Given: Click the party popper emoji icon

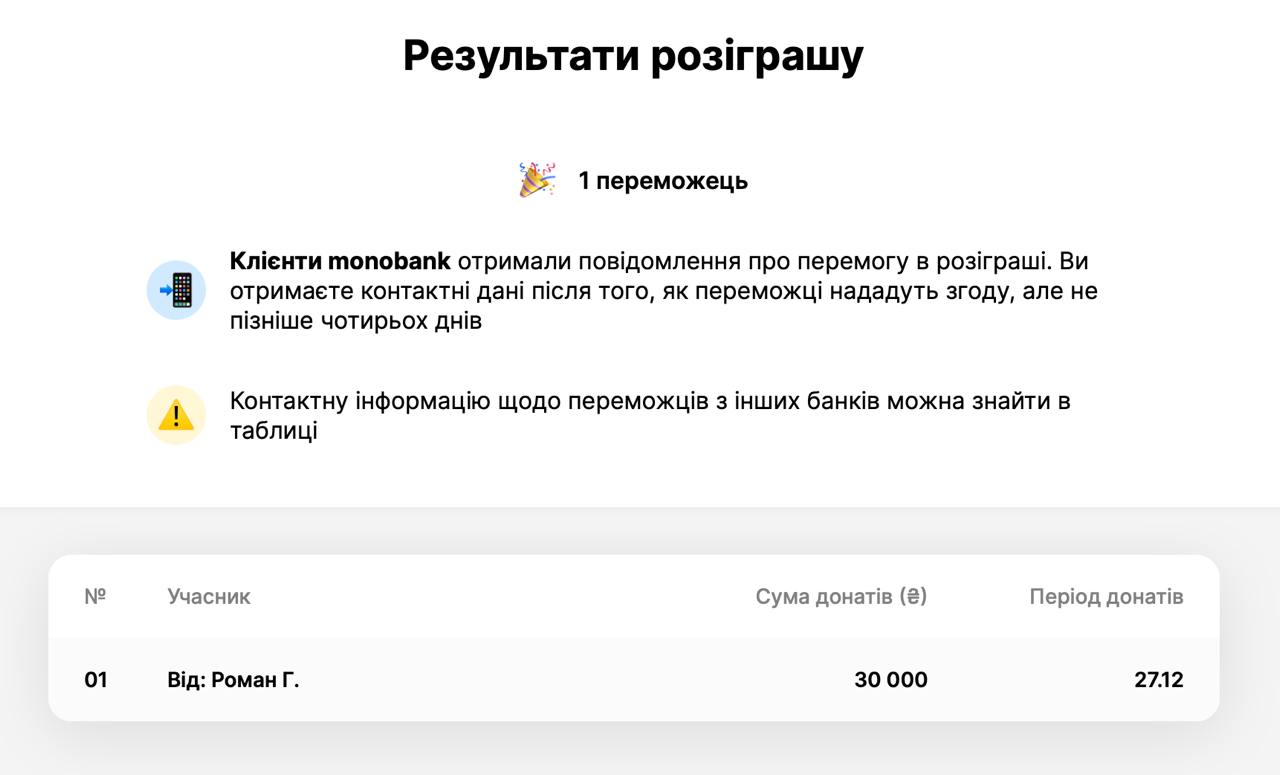Looking at the screenshot, I should click(537, 180).
